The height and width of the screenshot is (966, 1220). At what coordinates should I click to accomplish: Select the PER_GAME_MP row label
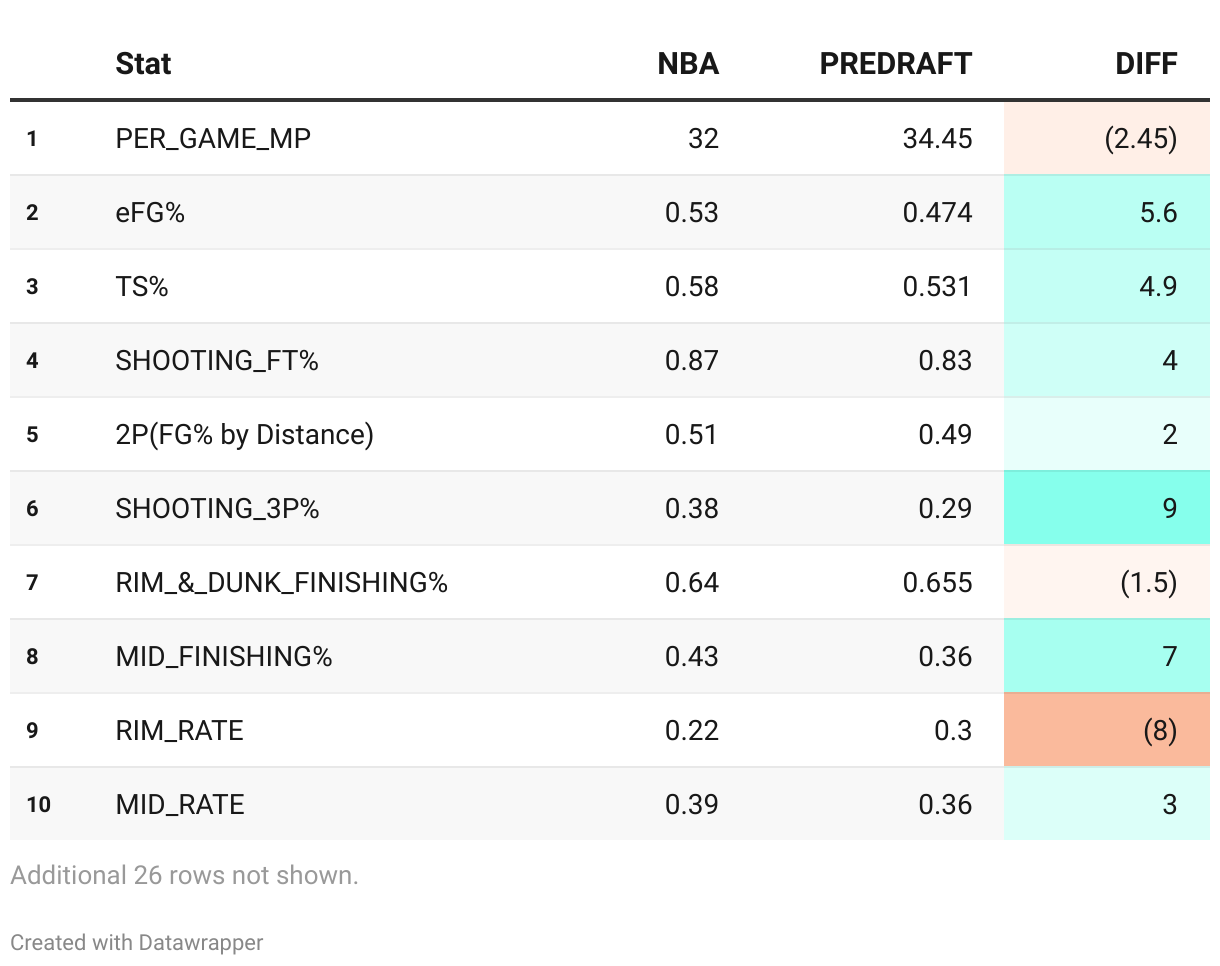coord(213,138)
